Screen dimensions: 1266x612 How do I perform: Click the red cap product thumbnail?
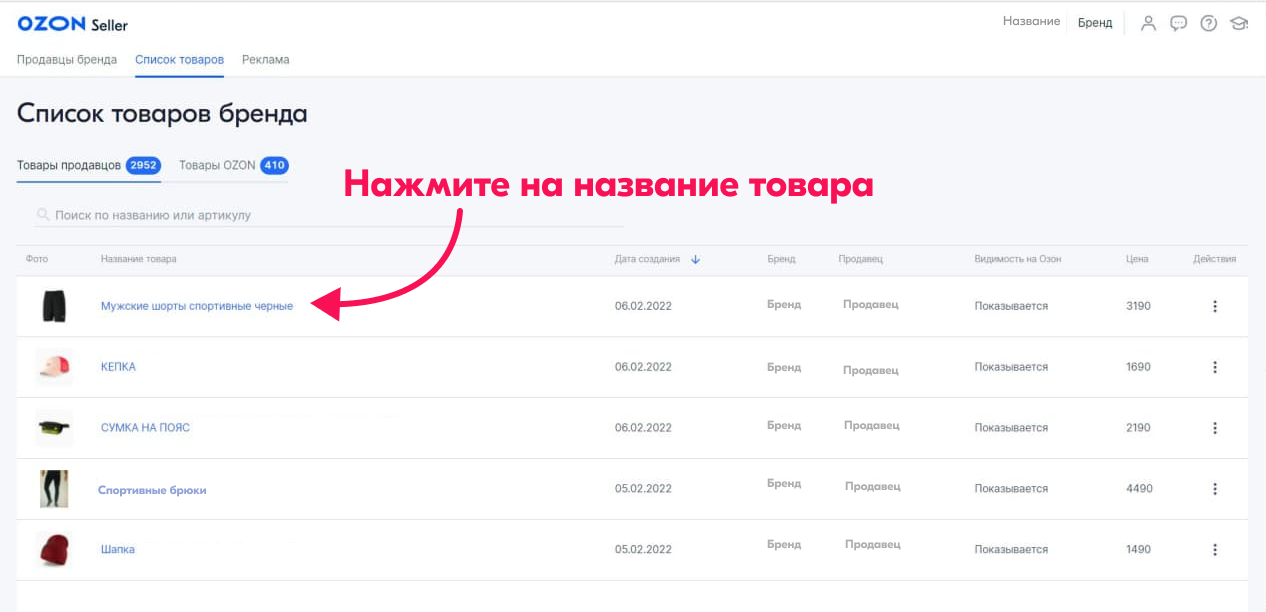pyautogui.click(x=53, y=367)
